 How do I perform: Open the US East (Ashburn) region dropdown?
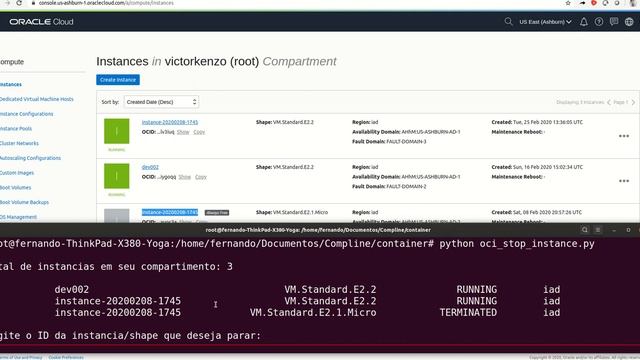pyautogui.click(x=545, y=22)
